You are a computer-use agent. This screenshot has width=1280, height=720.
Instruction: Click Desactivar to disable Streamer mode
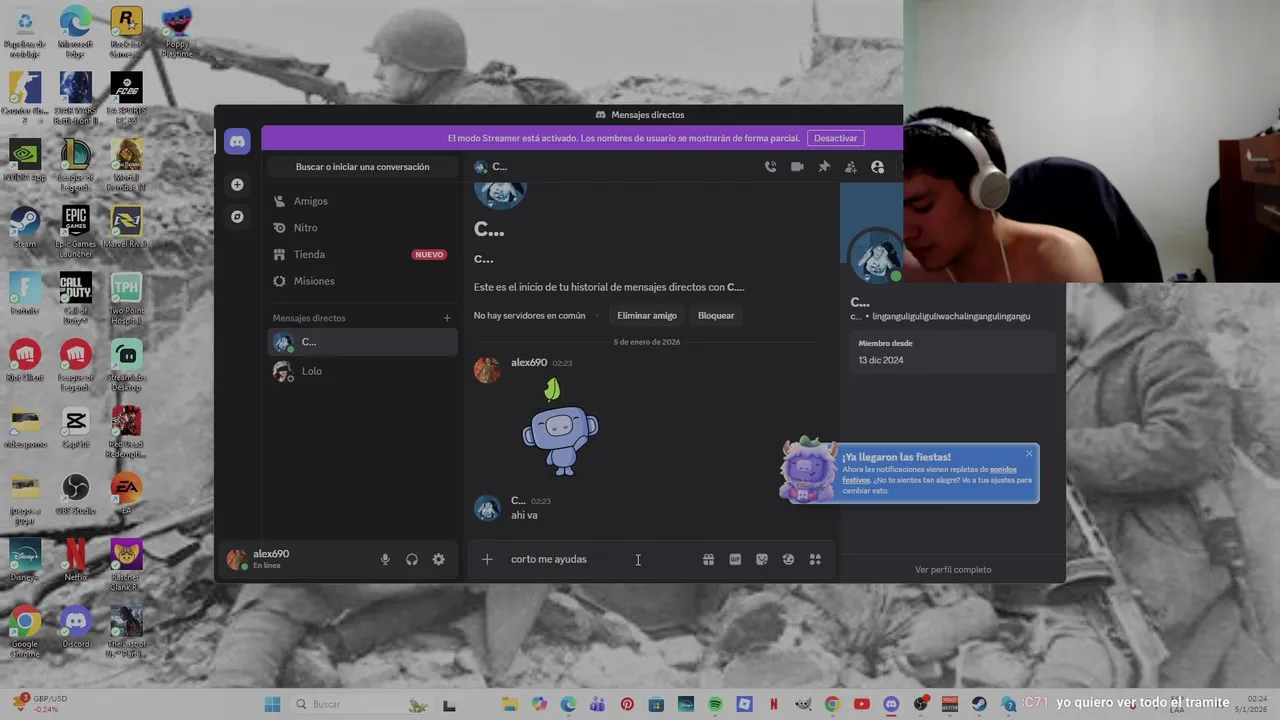coord(835,138)
